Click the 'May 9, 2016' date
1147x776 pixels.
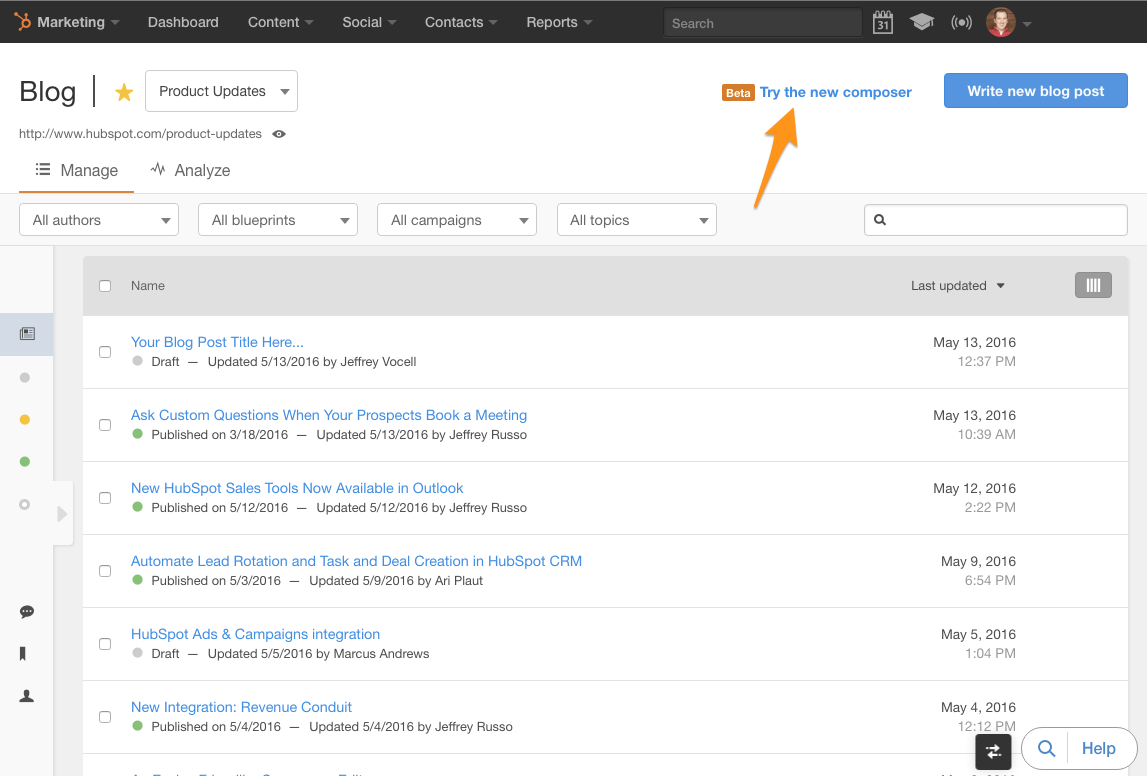(x=978, y=562)
